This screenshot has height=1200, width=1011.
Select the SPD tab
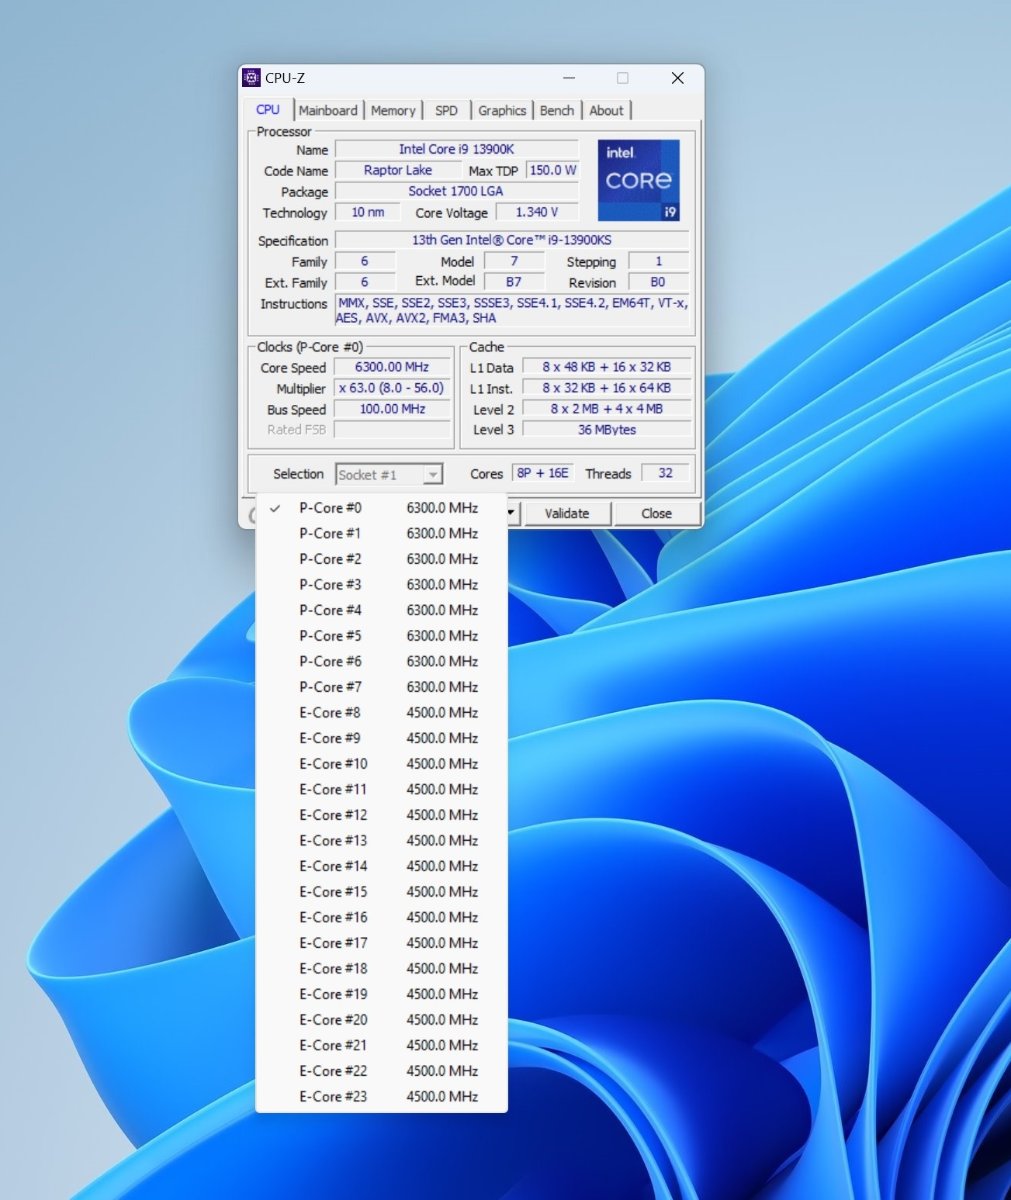[x=447, y=111]
